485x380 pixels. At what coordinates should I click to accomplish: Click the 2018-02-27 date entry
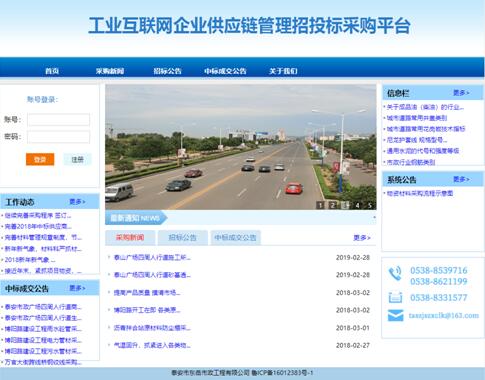[x=353, y=345]
